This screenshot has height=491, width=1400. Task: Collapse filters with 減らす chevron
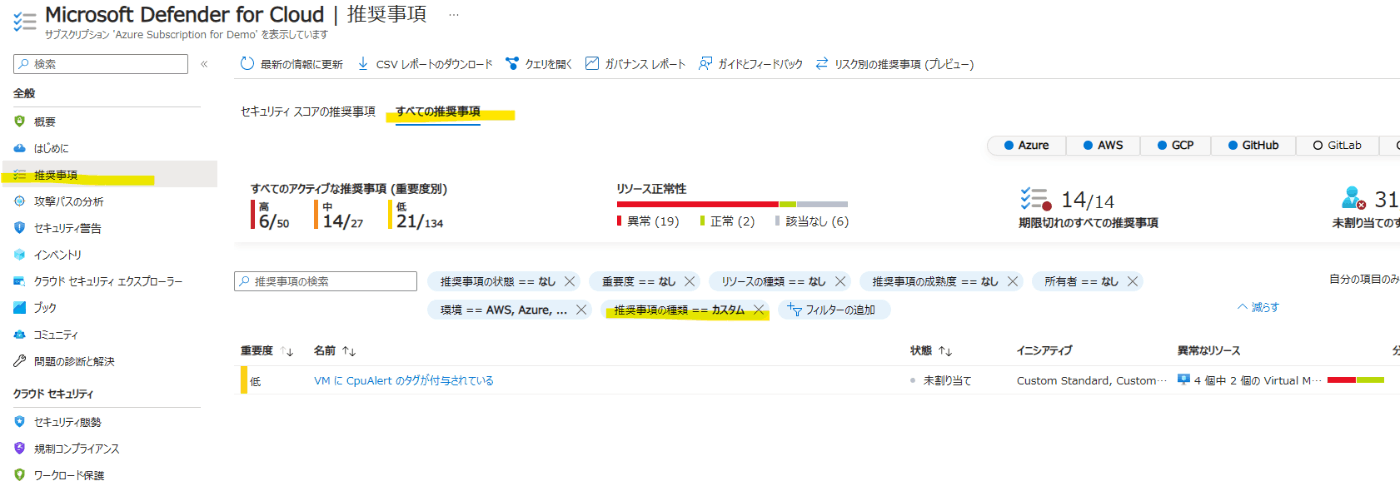[1258, 307]
